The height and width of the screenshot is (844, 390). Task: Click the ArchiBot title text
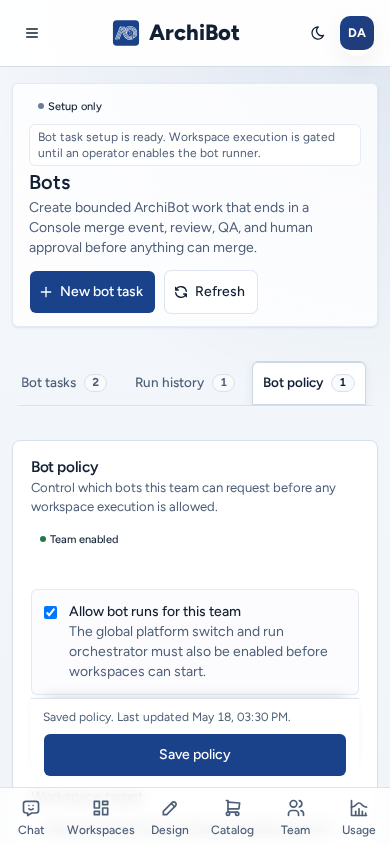pos(194,33)
